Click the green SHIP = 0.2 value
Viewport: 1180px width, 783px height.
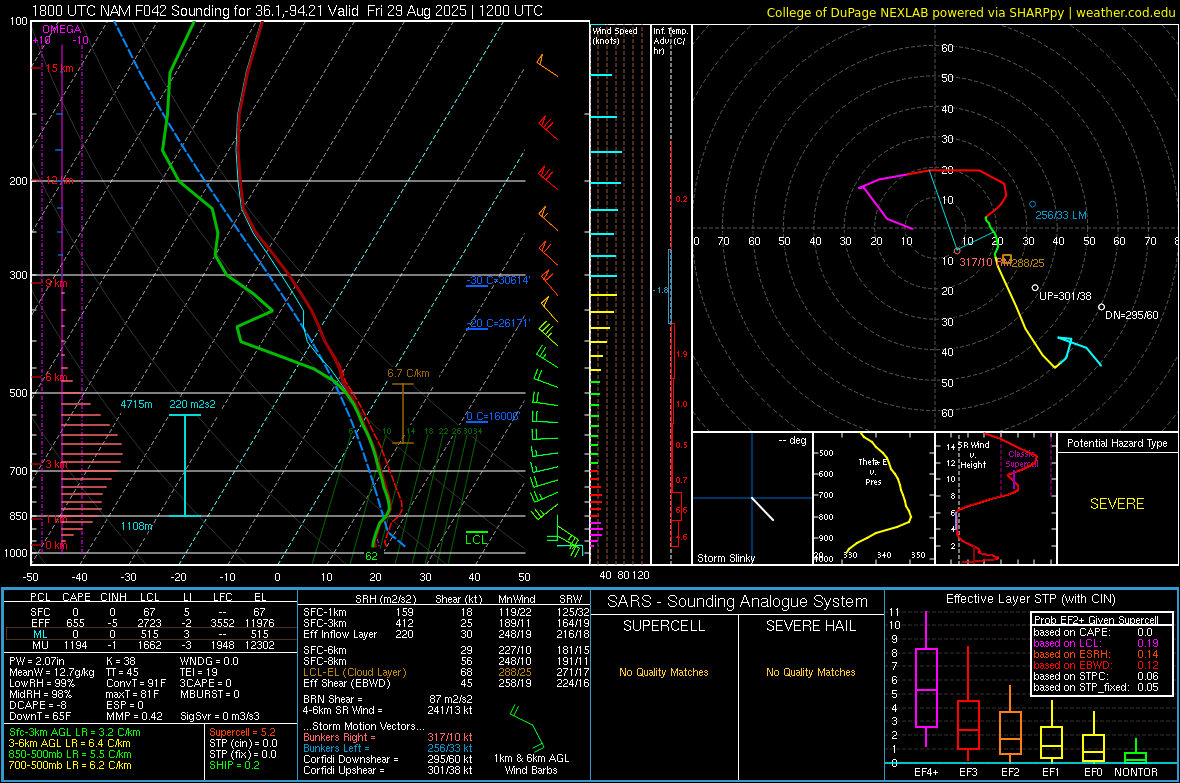(234, 766)
